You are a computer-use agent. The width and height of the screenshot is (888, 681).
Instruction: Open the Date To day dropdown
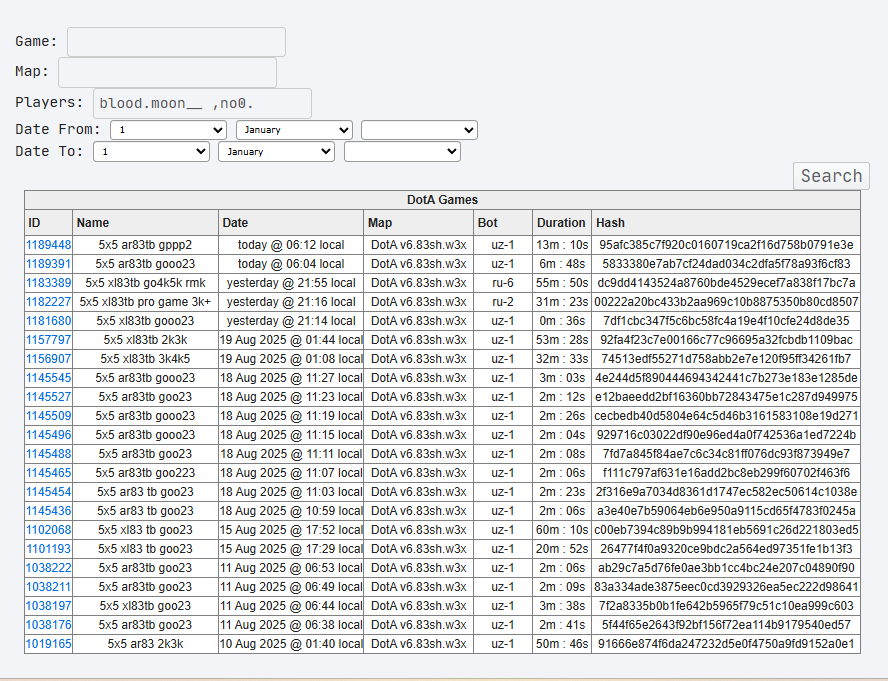pos(151,152)
